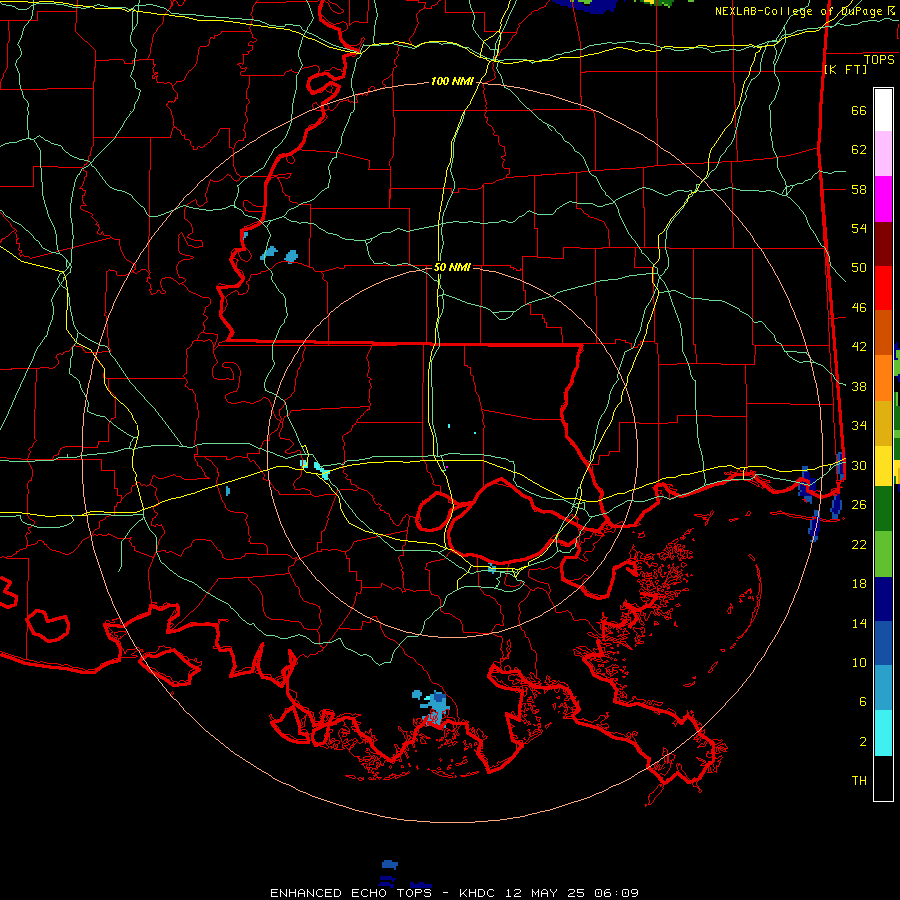Screen dimensions: 900x900
Task: Click the 06:09 timestamp in the caption
Action: coord(616,893)
